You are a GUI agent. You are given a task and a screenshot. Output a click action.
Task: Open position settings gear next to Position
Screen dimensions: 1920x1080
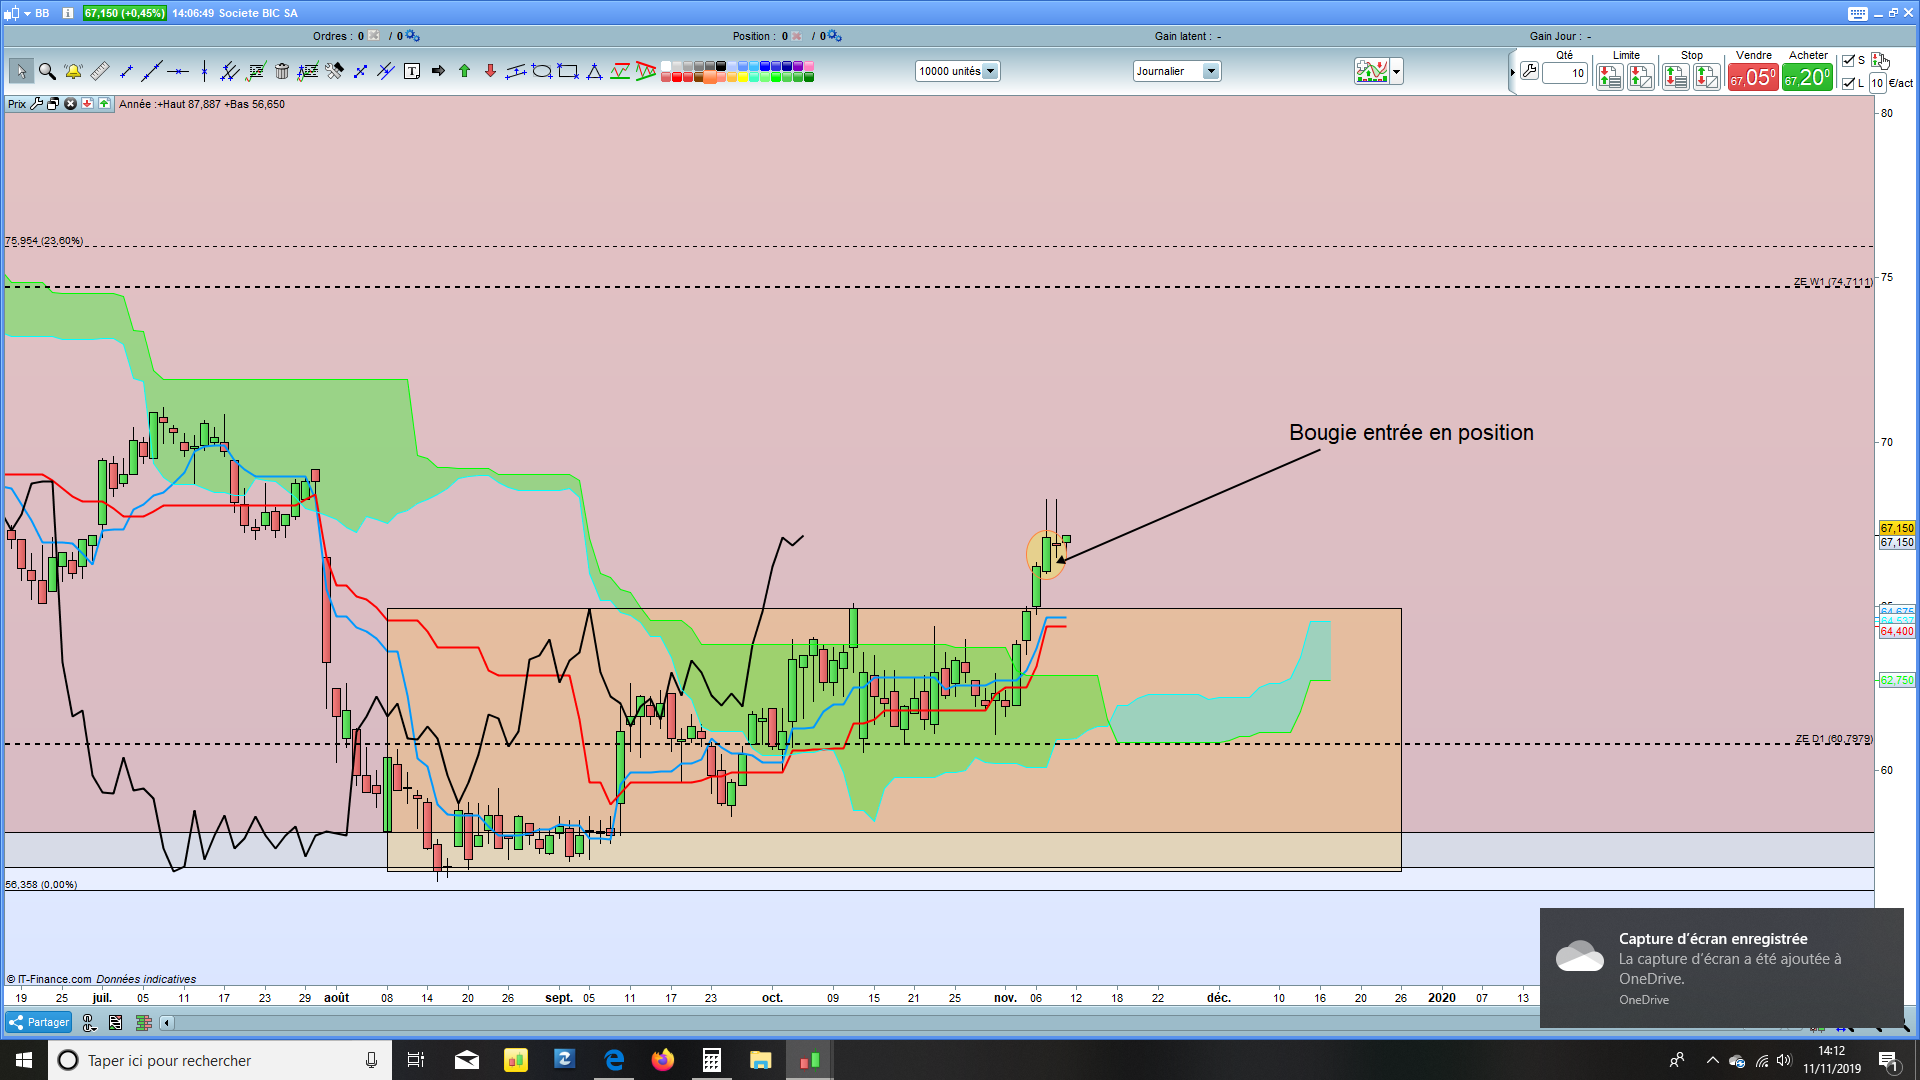[834, 36]
